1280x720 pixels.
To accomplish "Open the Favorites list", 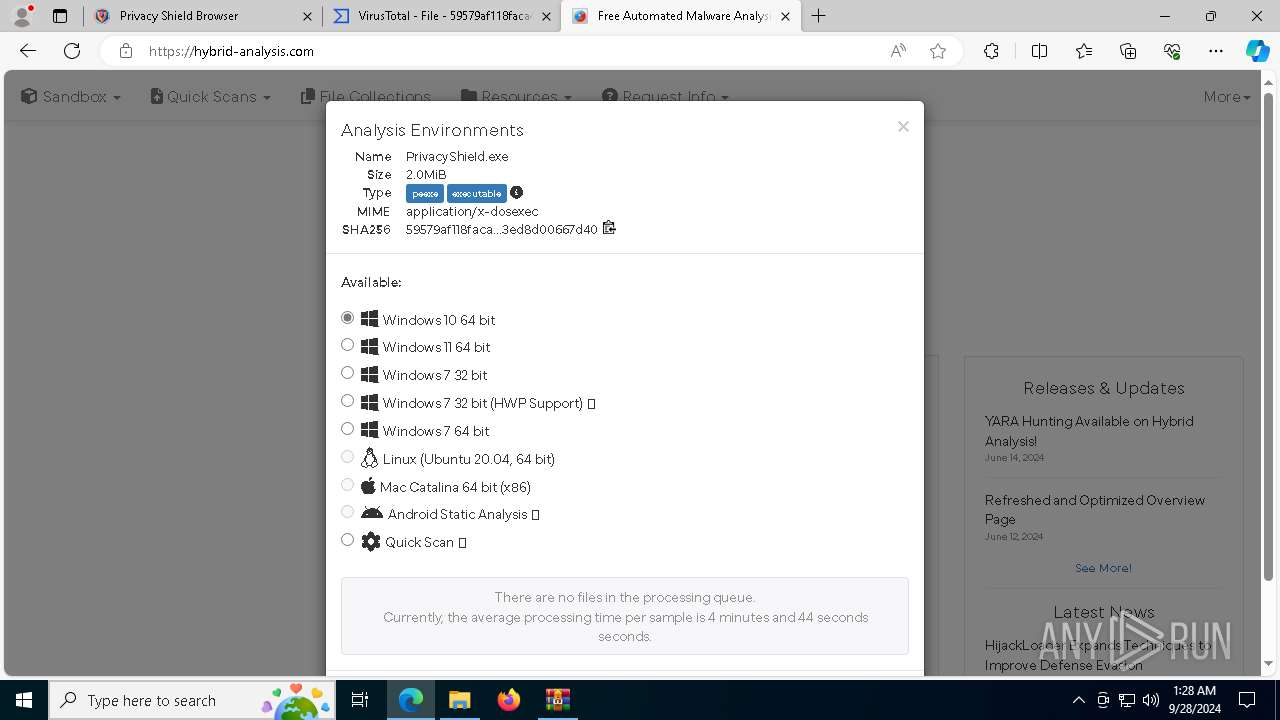I will click(1084, 51).
